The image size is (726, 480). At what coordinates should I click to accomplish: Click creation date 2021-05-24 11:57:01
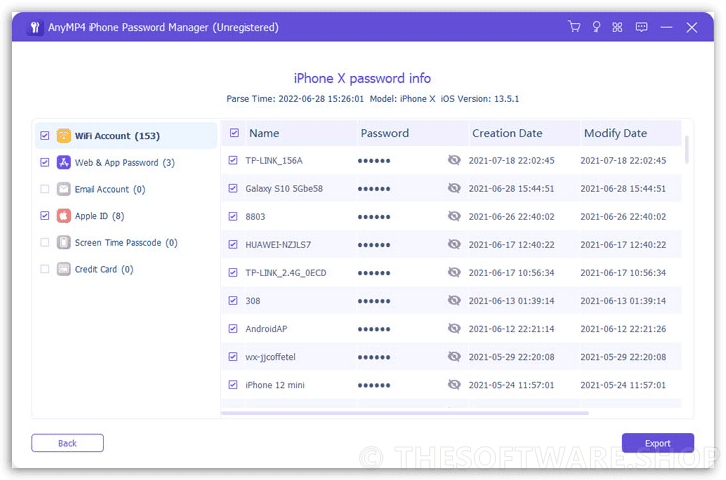tap(511, 385)
